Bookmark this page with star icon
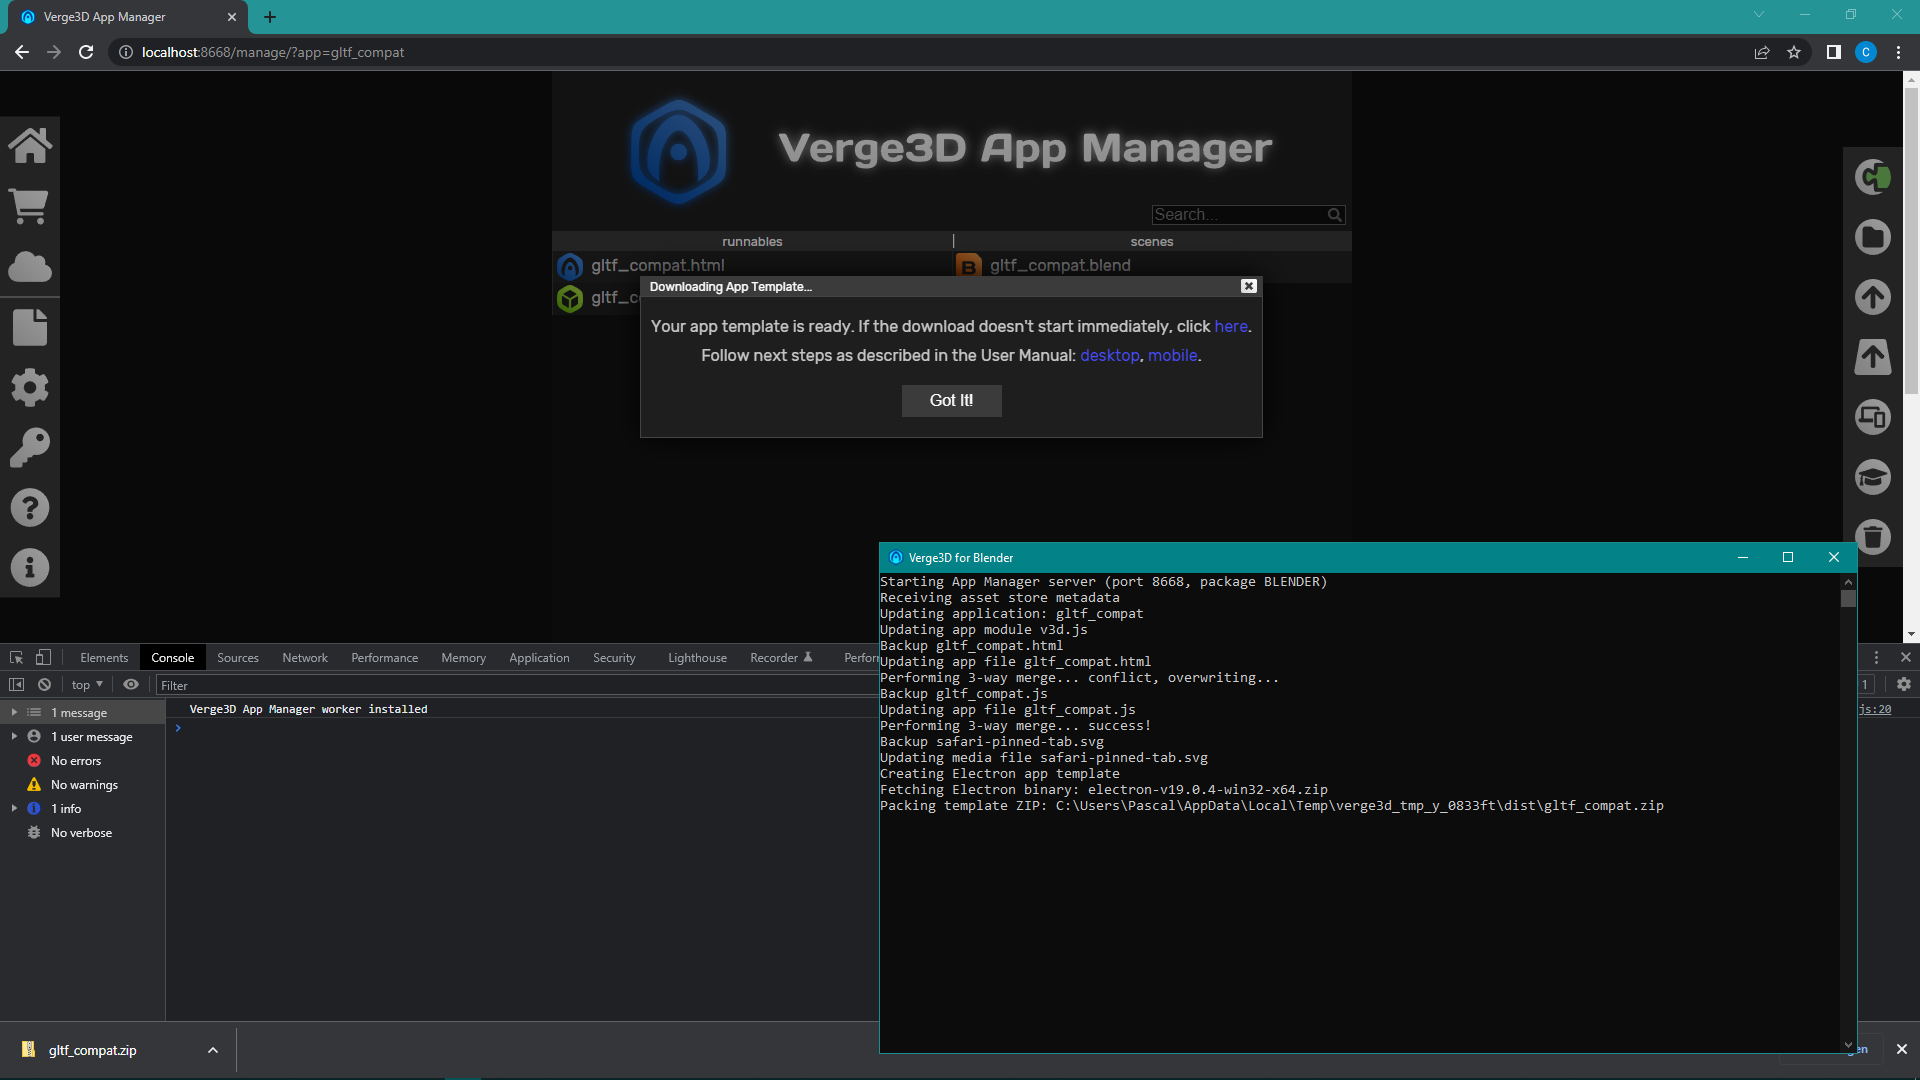Image resolution: width=1920 pixels, height=1080 pixels. coord(1794,52)
